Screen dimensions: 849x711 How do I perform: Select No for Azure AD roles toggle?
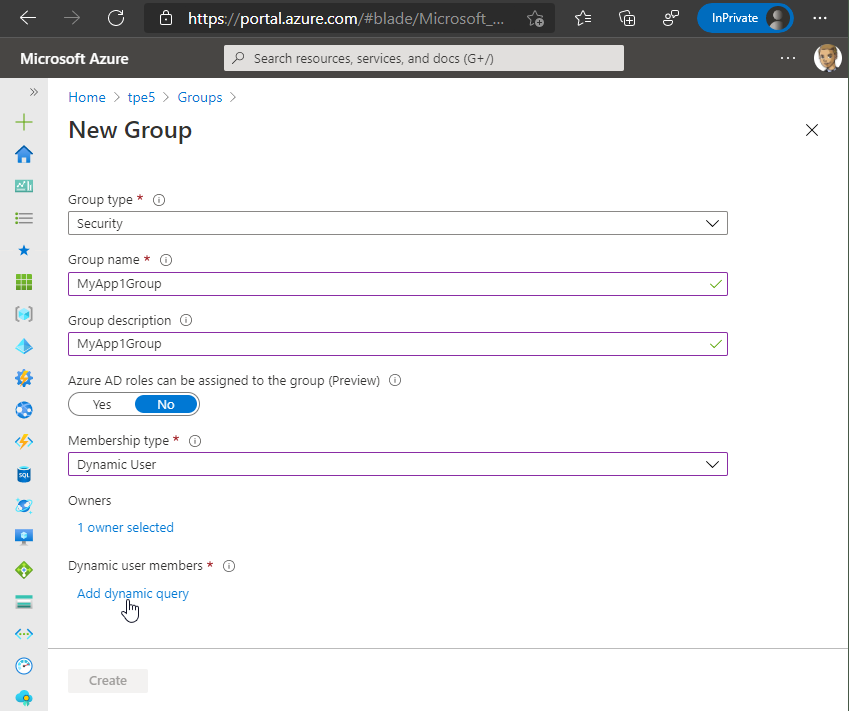[x=166, y=404]
